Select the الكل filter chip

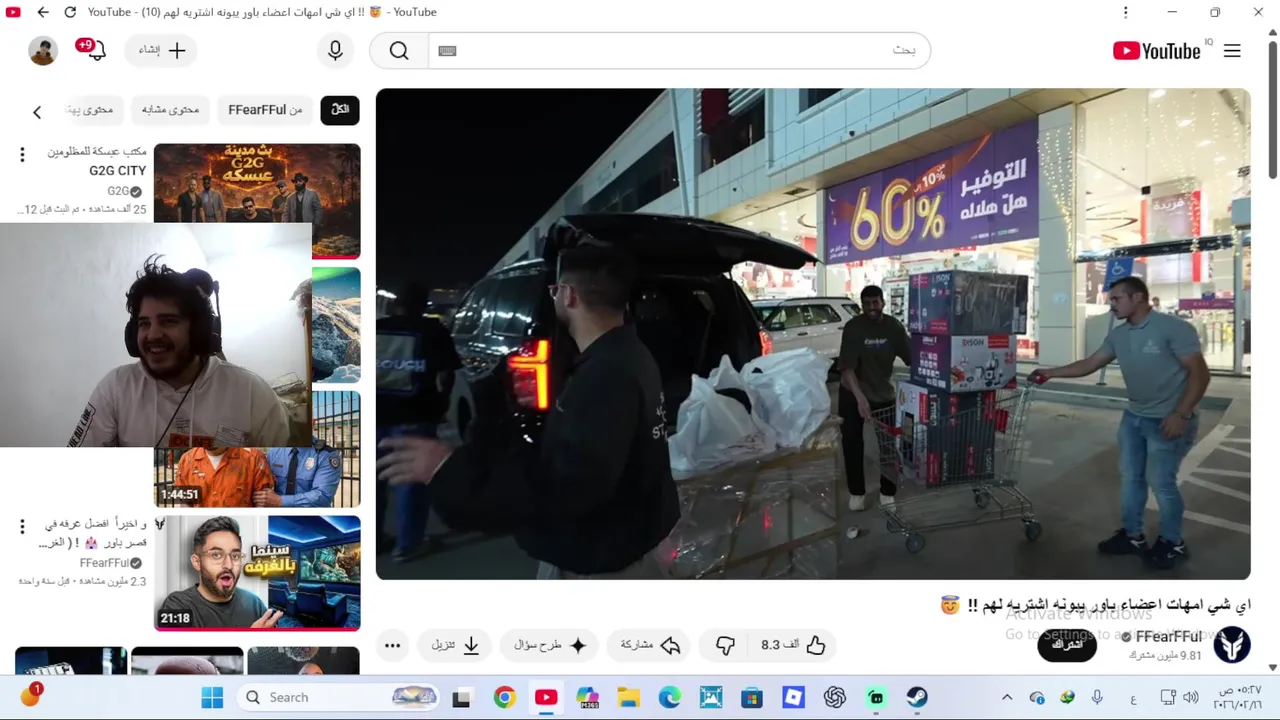340,109
